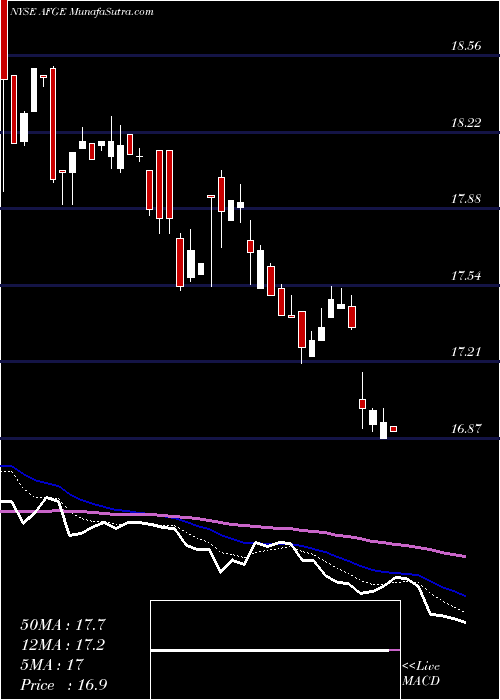
Task: Click the 5MA : 17 readout
Action: (52, 665)
